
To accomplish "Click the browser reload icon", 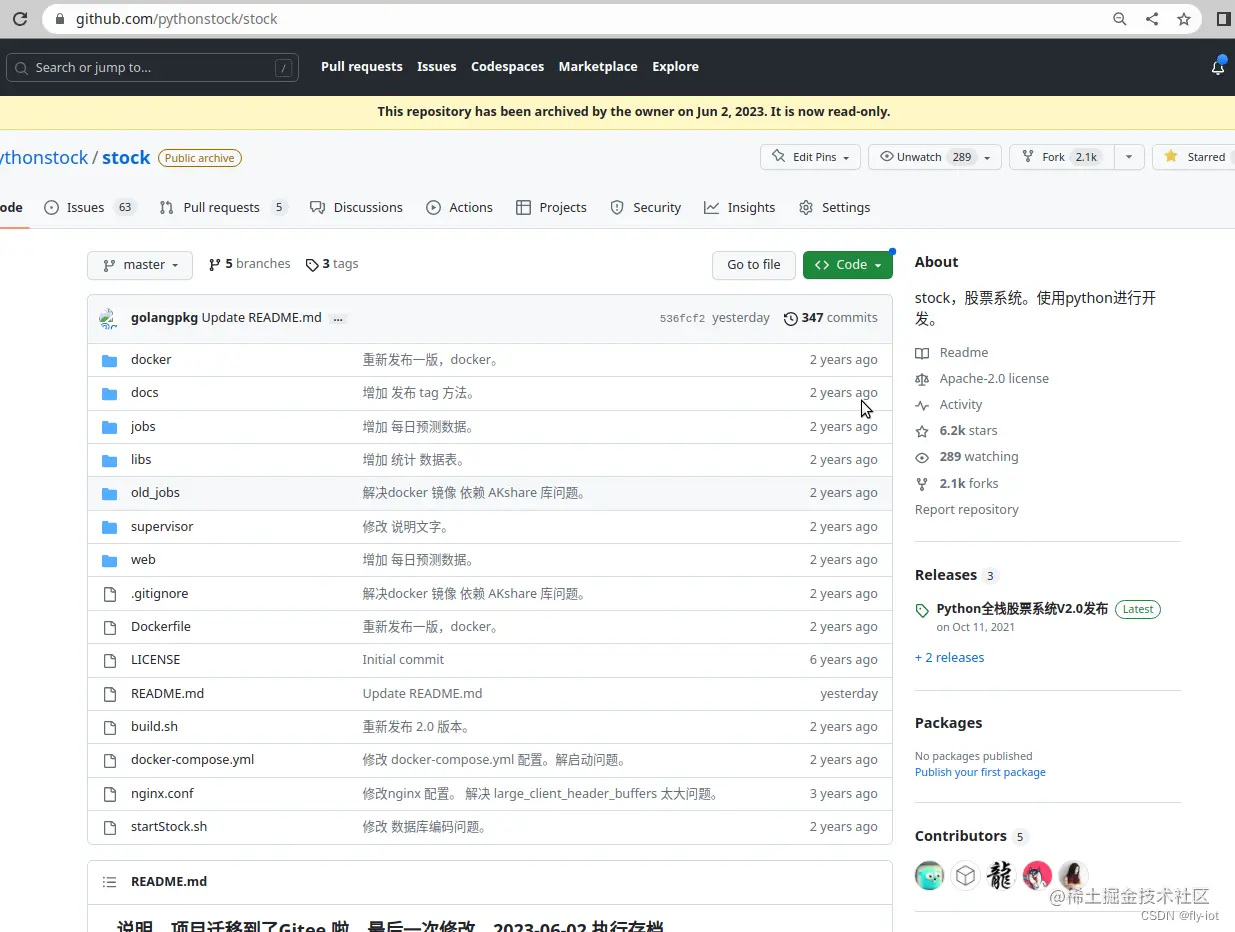I will pyautogui.click(x=19, y=19).
